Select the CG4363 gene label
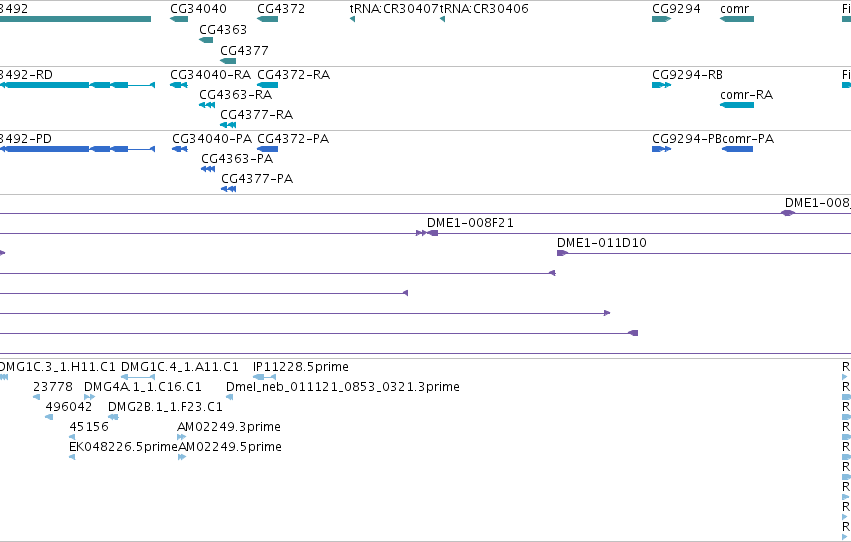 click(223, 29)
